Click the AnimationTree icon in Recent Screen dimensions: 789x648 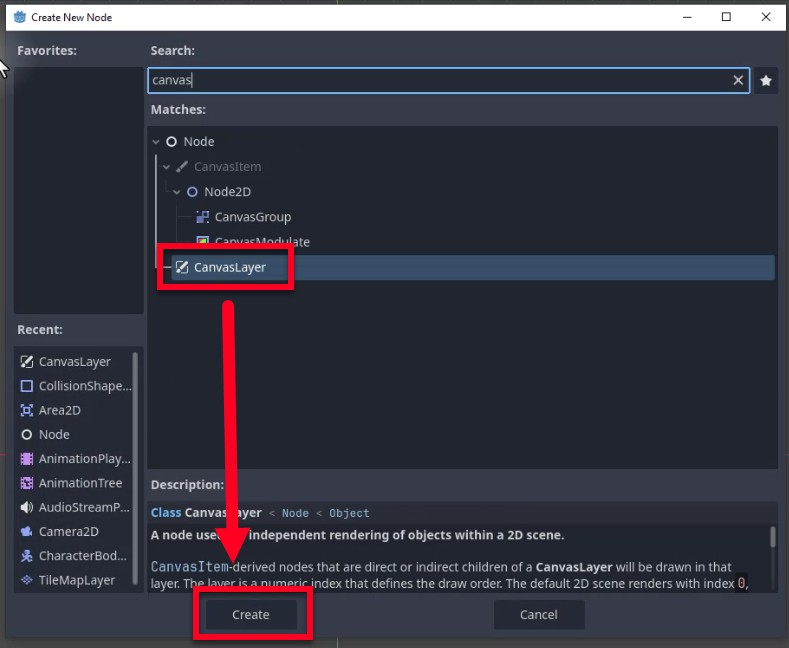point(27,483)
